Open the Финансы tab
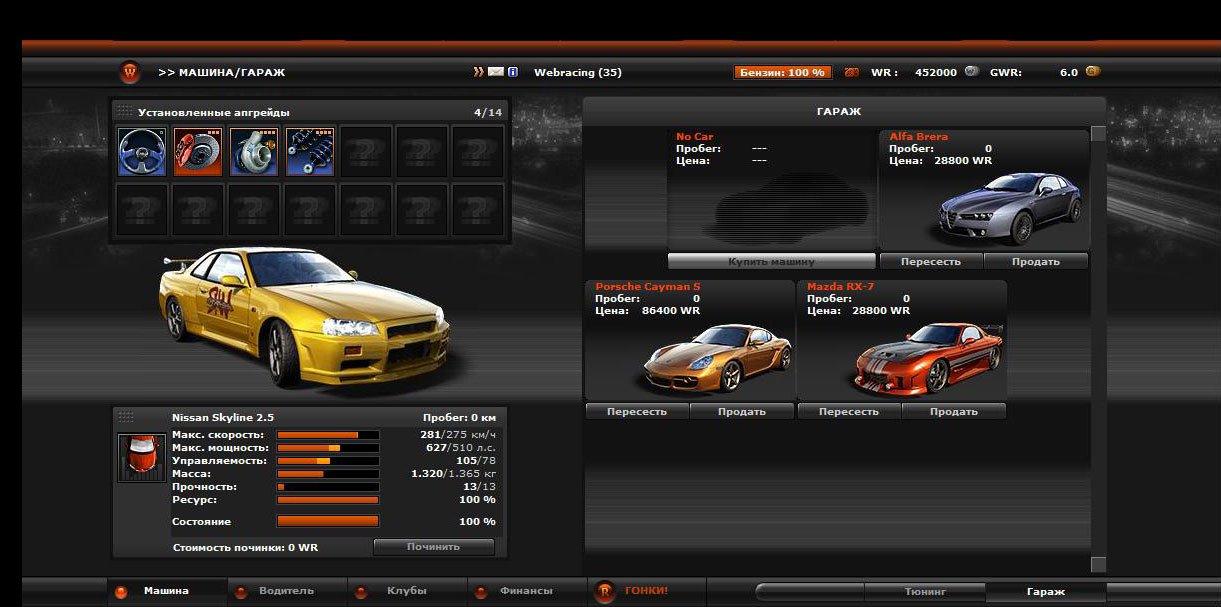 pos(526,591)
